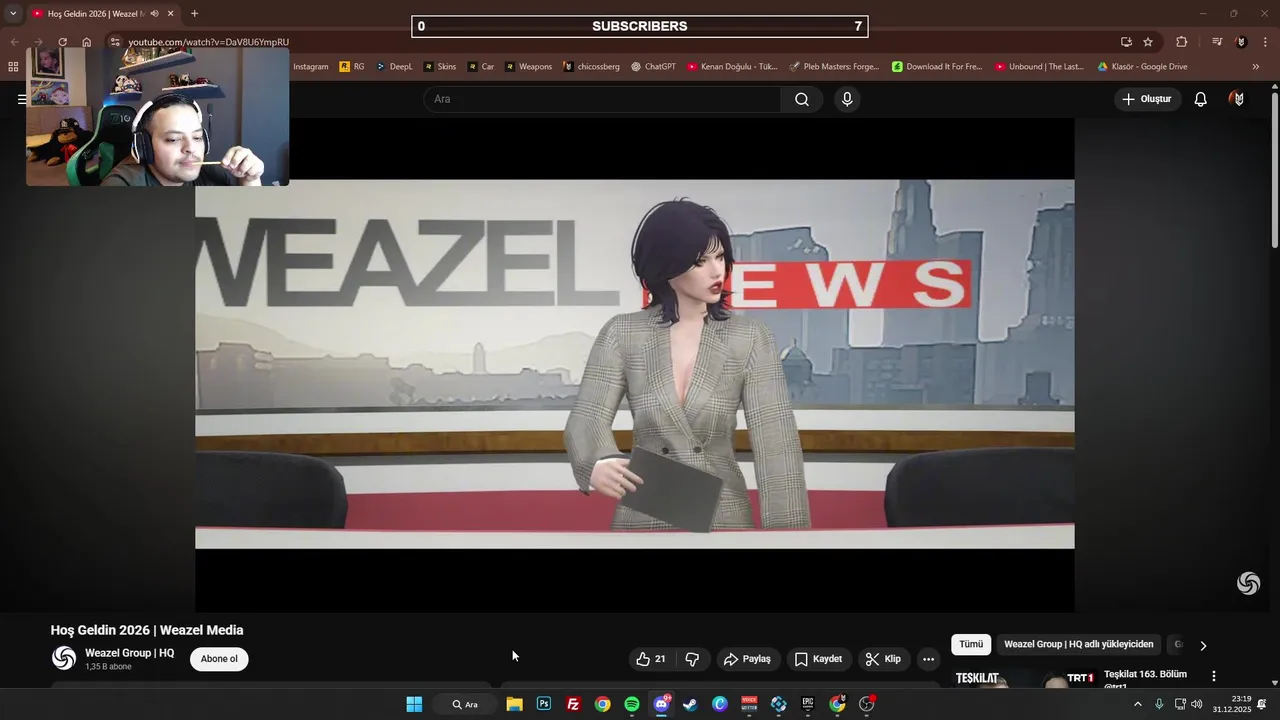The height and width of the screenshot is (720, 1280).
Task: Launch Photoshop from the taskbar
Action: coord(544,704)
